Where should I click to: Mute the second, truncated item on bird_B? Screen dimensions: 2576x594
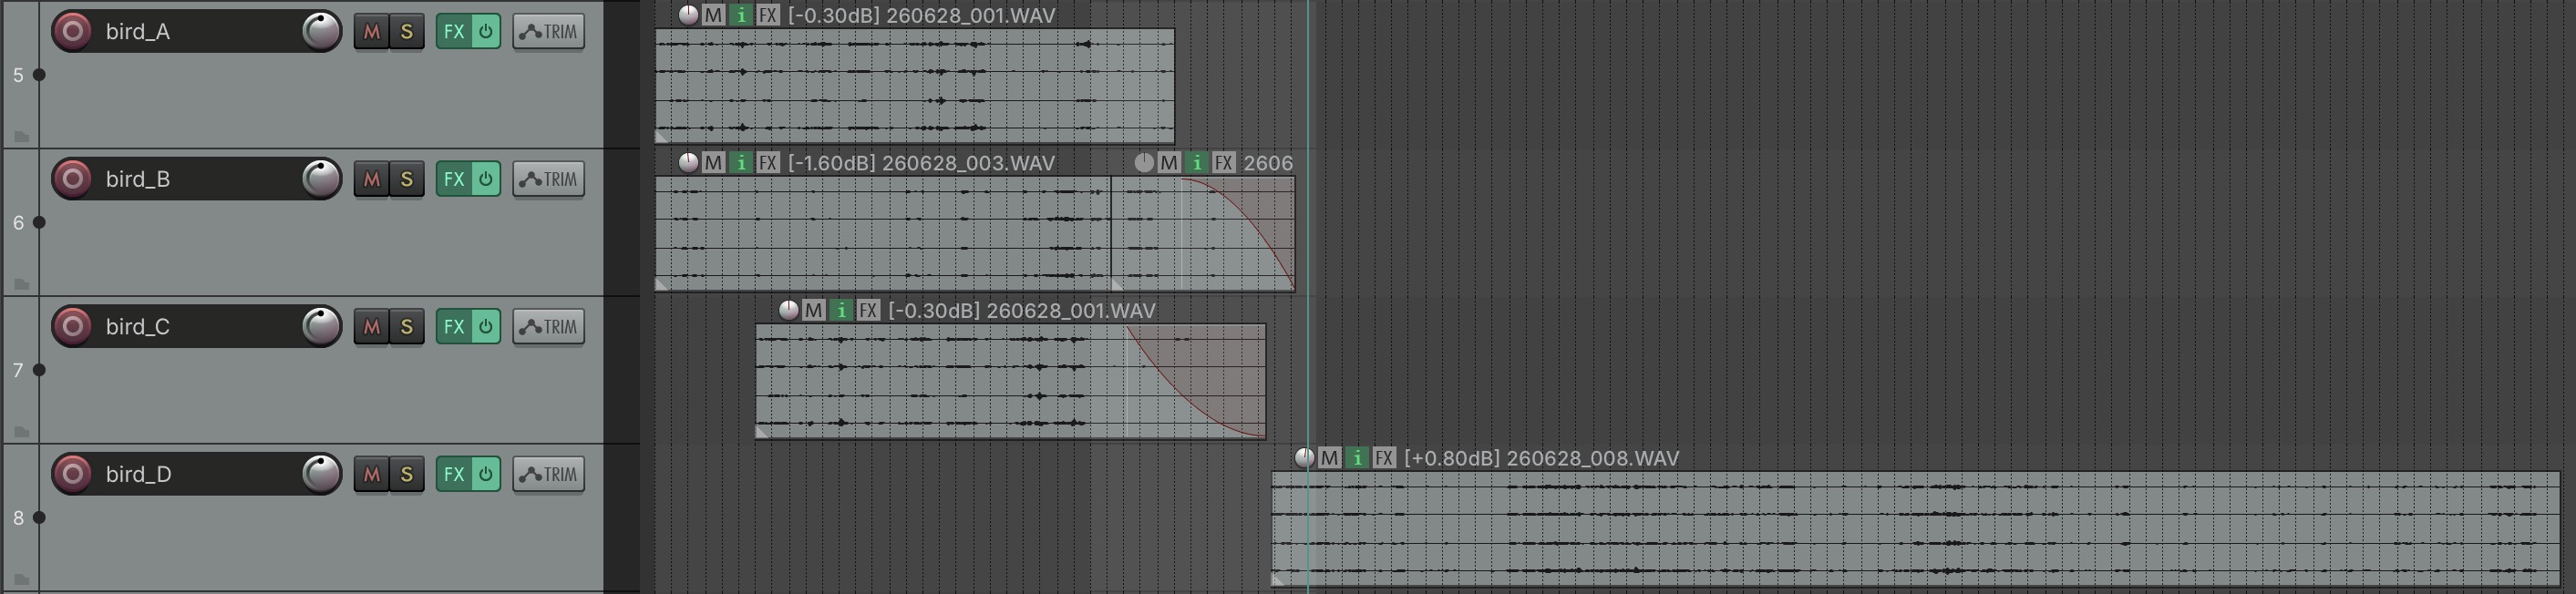pos(1169,163)
